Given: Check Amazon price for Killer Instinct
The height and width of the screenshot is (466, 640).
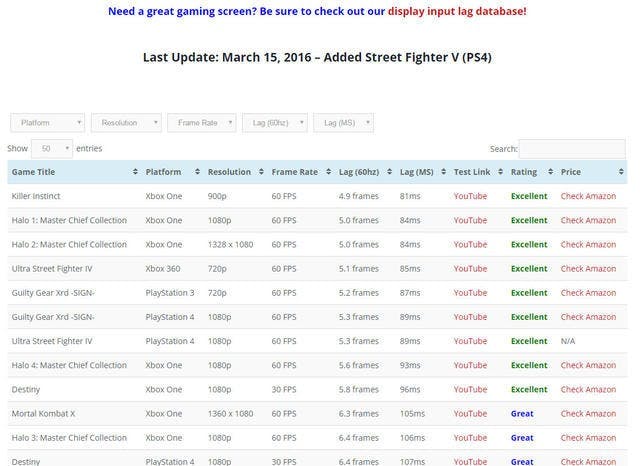Looking at the screenshot, I should click(588, 196).
